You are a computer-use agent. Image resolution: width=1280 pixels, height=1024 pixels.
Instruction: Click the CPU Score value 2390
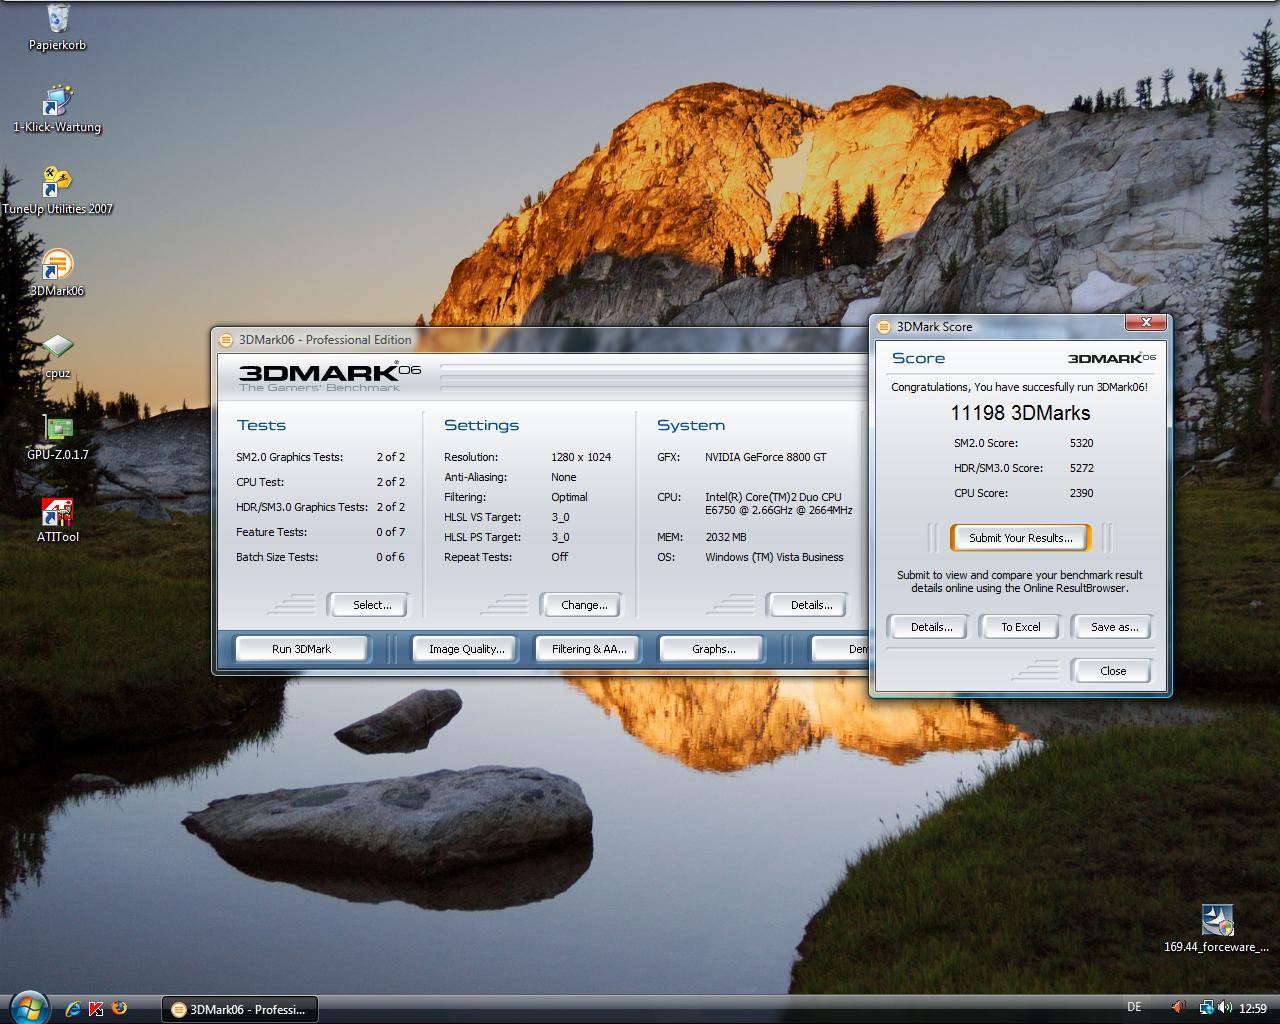1081,493
